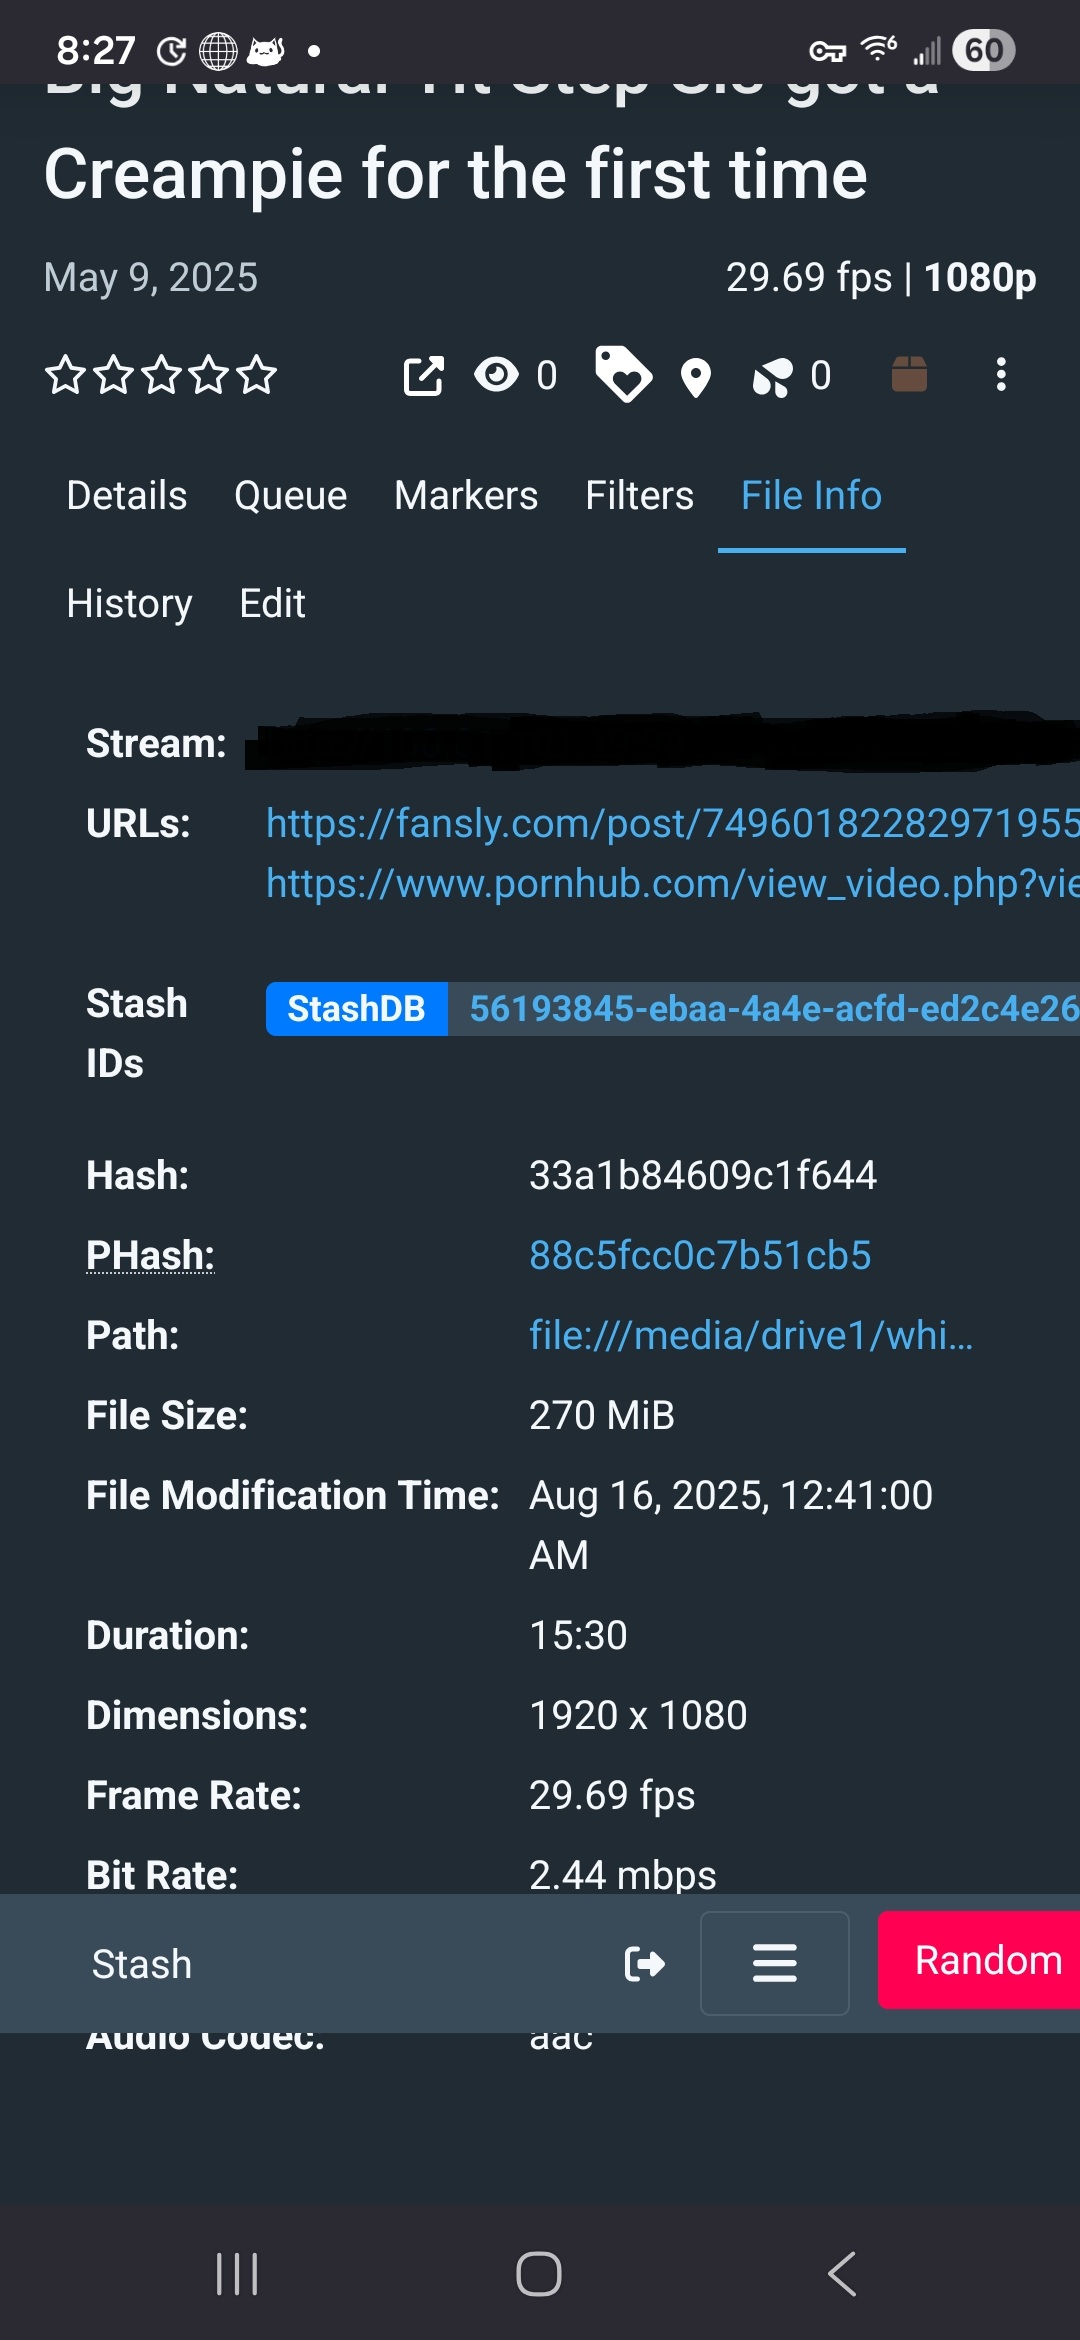Open the hamburger navigation menu
Viewport: 1080px width, 2340px height.
(774, 1963)
